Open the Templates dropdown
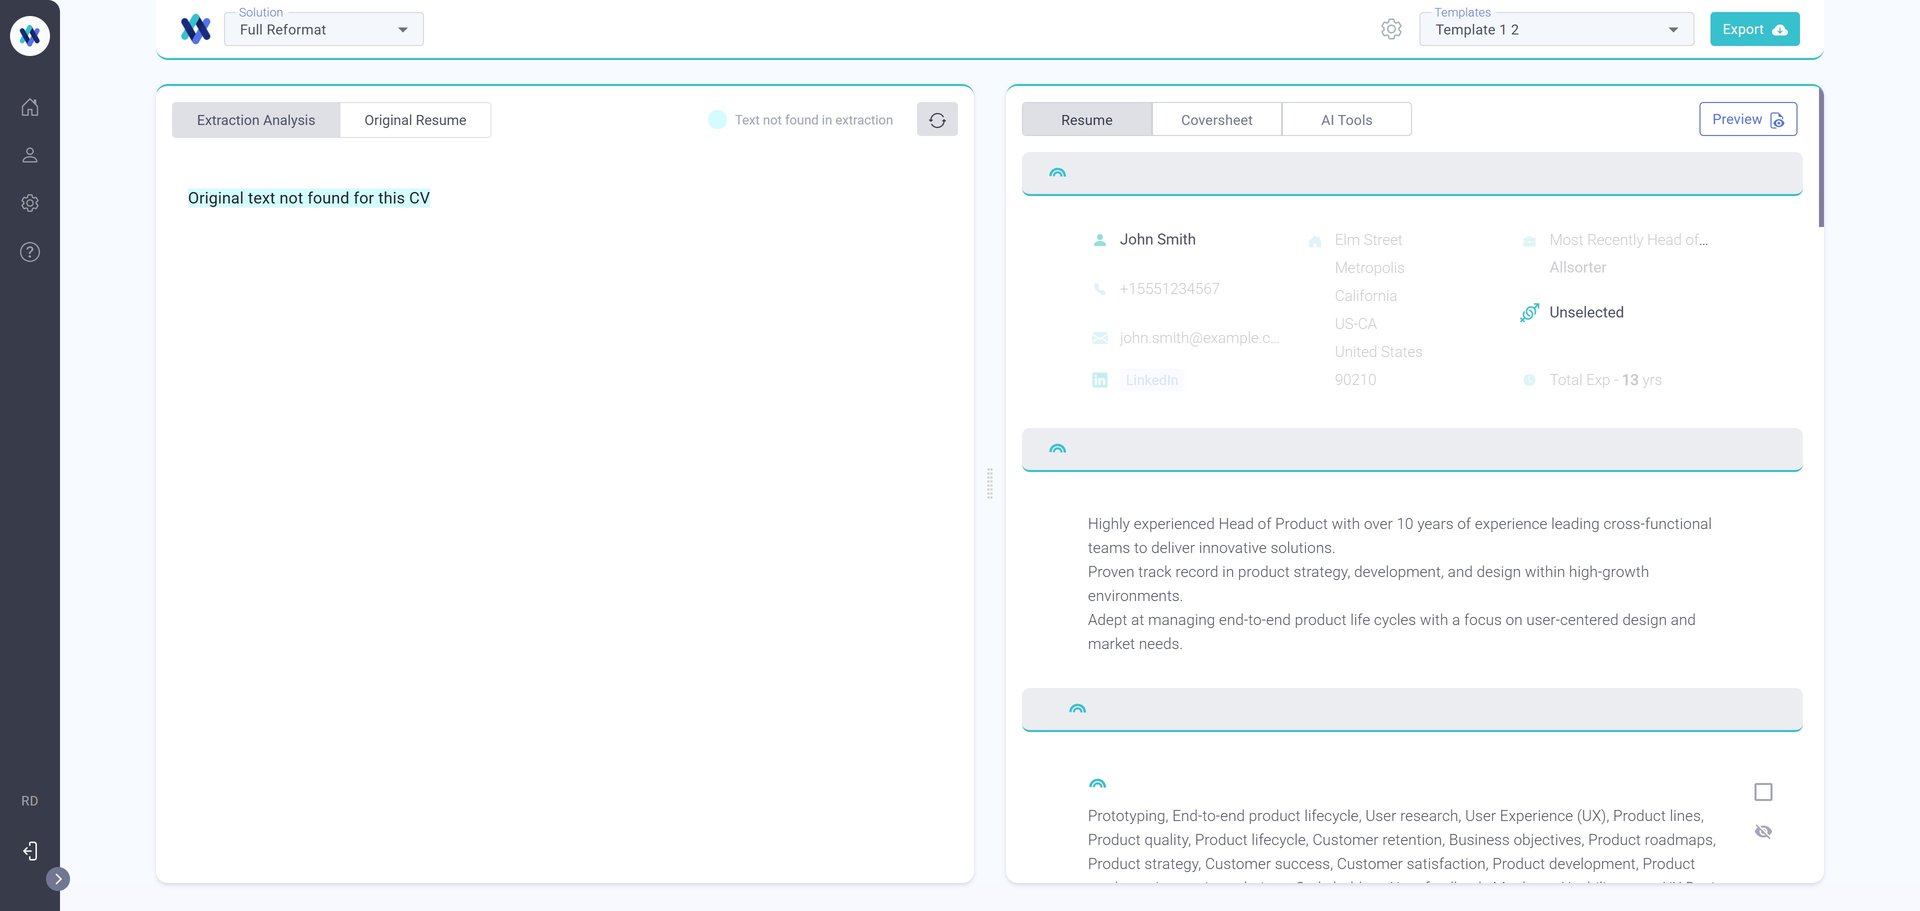1920x911 pixels. 1555,30
